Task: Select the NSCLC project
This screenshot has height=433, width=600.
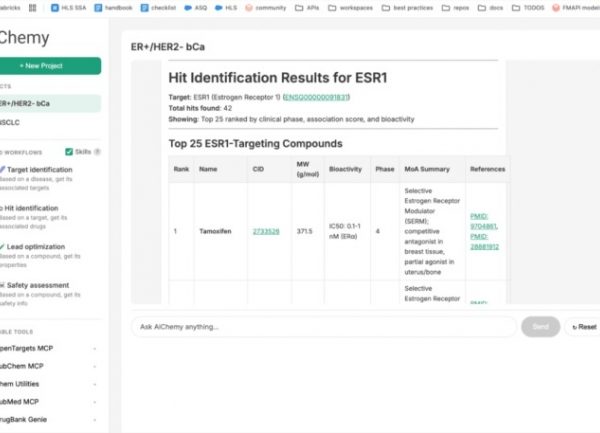Action: tap(50, 122)
